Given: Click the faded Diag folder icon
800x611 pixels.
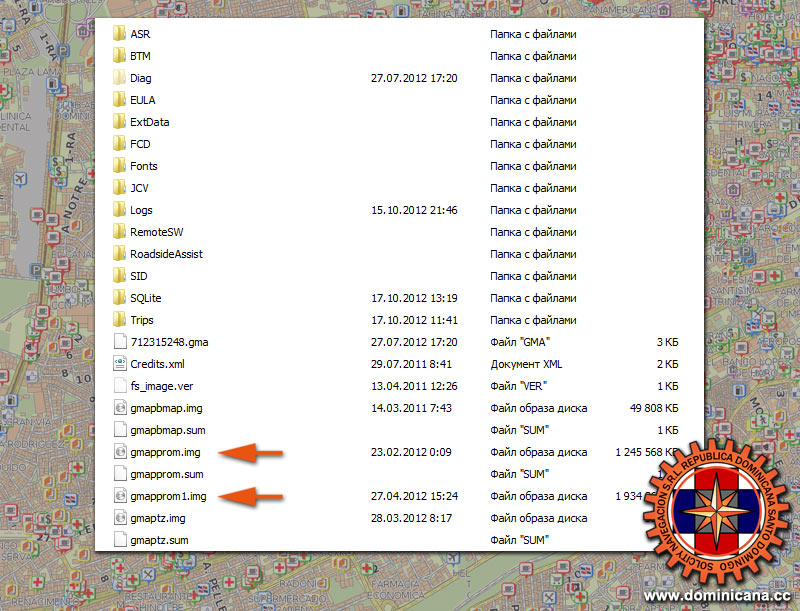Looking at the screenshot, I should click(119, 78).
